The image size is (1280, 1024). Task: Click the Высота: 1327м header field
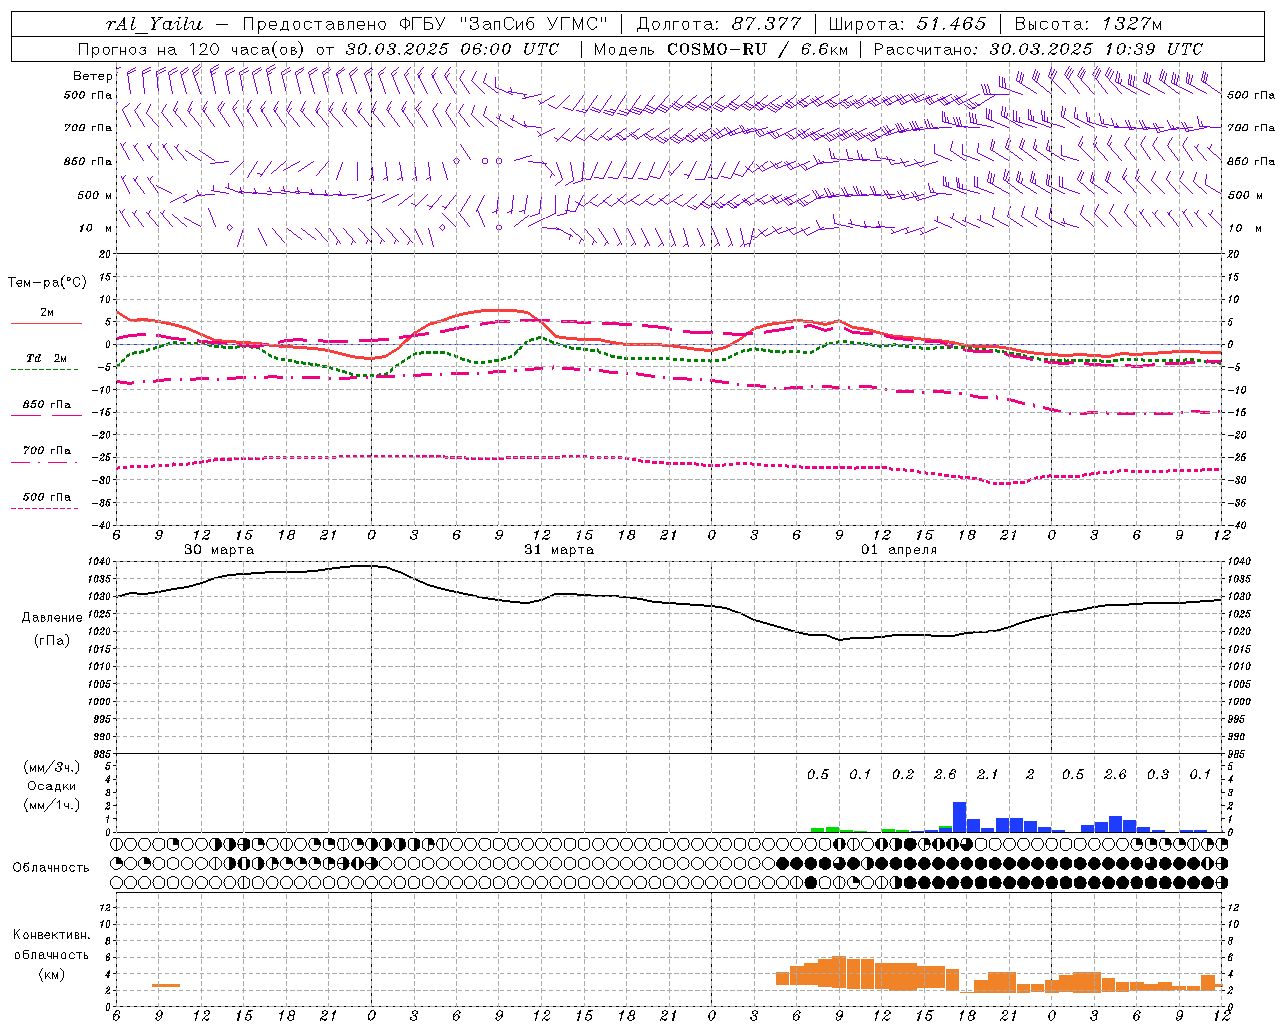1088,24
